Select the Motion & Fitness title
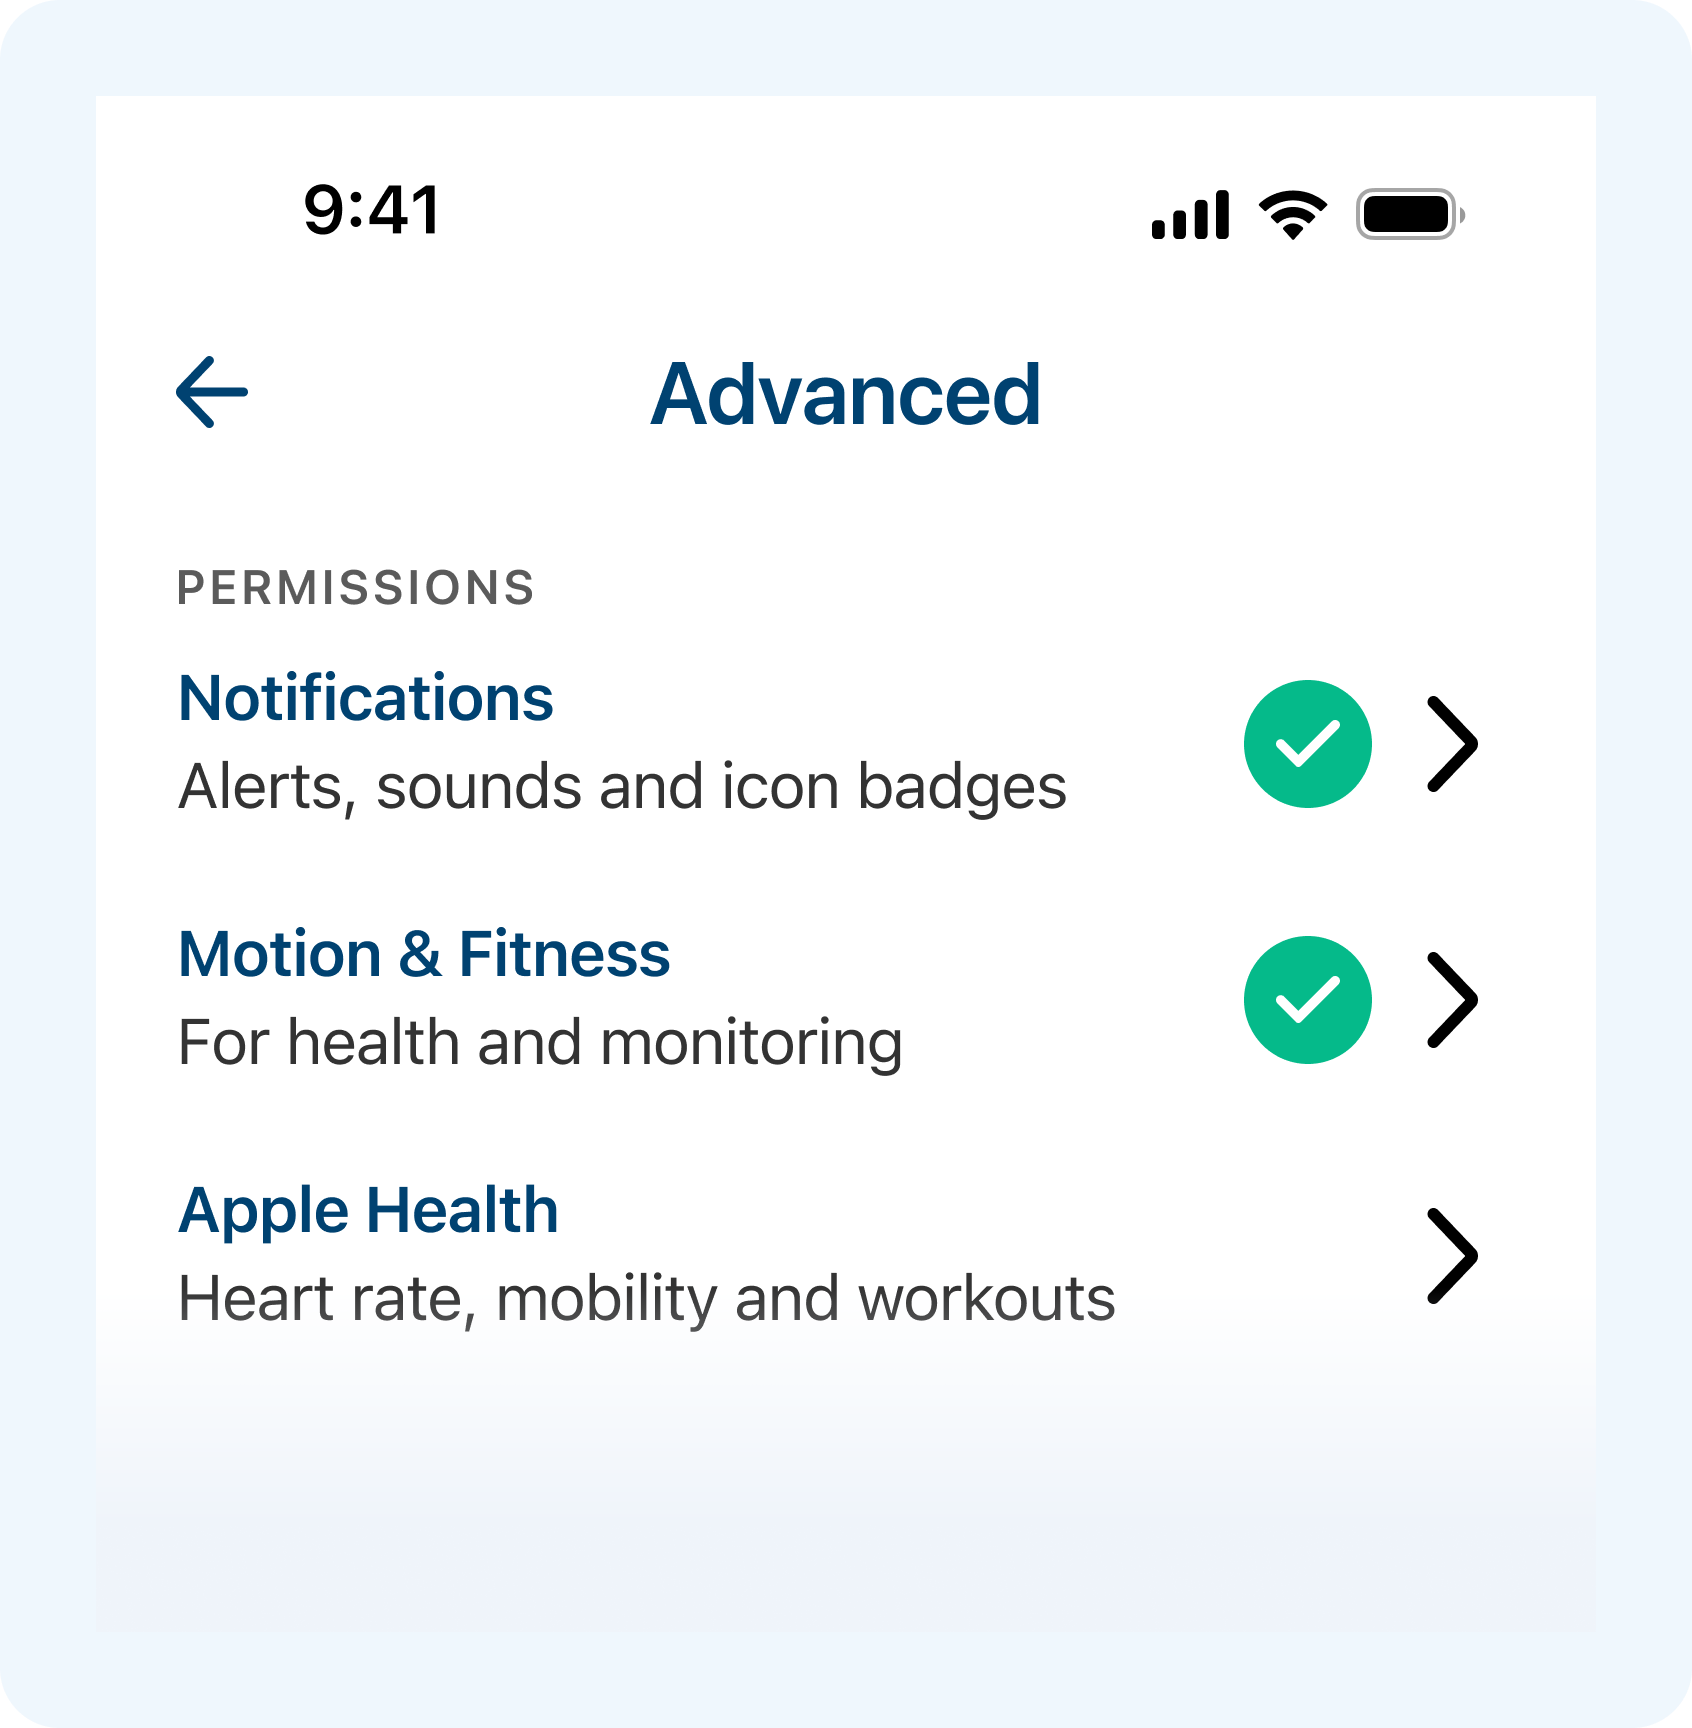Screen dimensions: 1692x1728 [424, 954]
